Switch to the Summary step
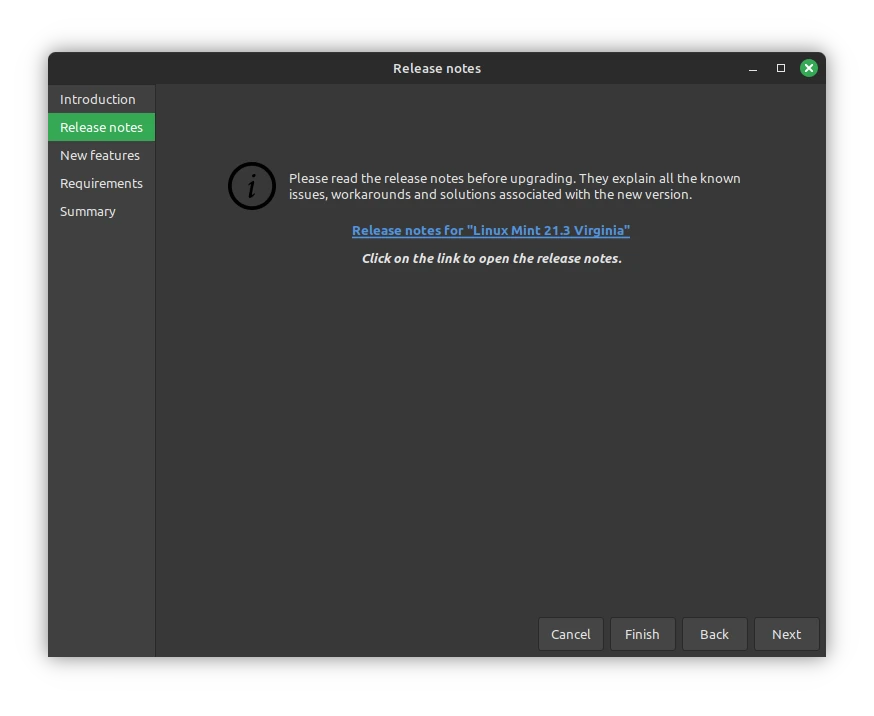 coord(88,211)
